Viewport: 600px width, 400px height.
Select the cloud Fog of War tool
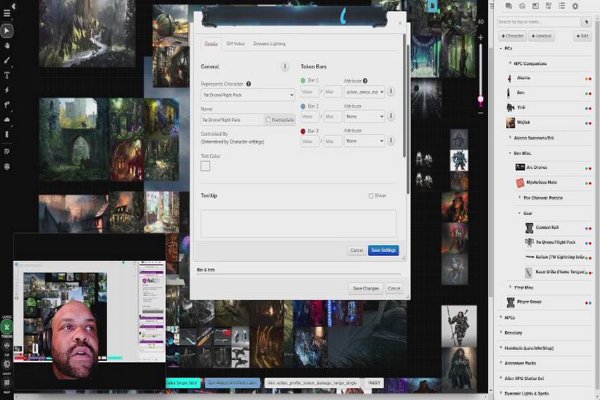[7, 119]
